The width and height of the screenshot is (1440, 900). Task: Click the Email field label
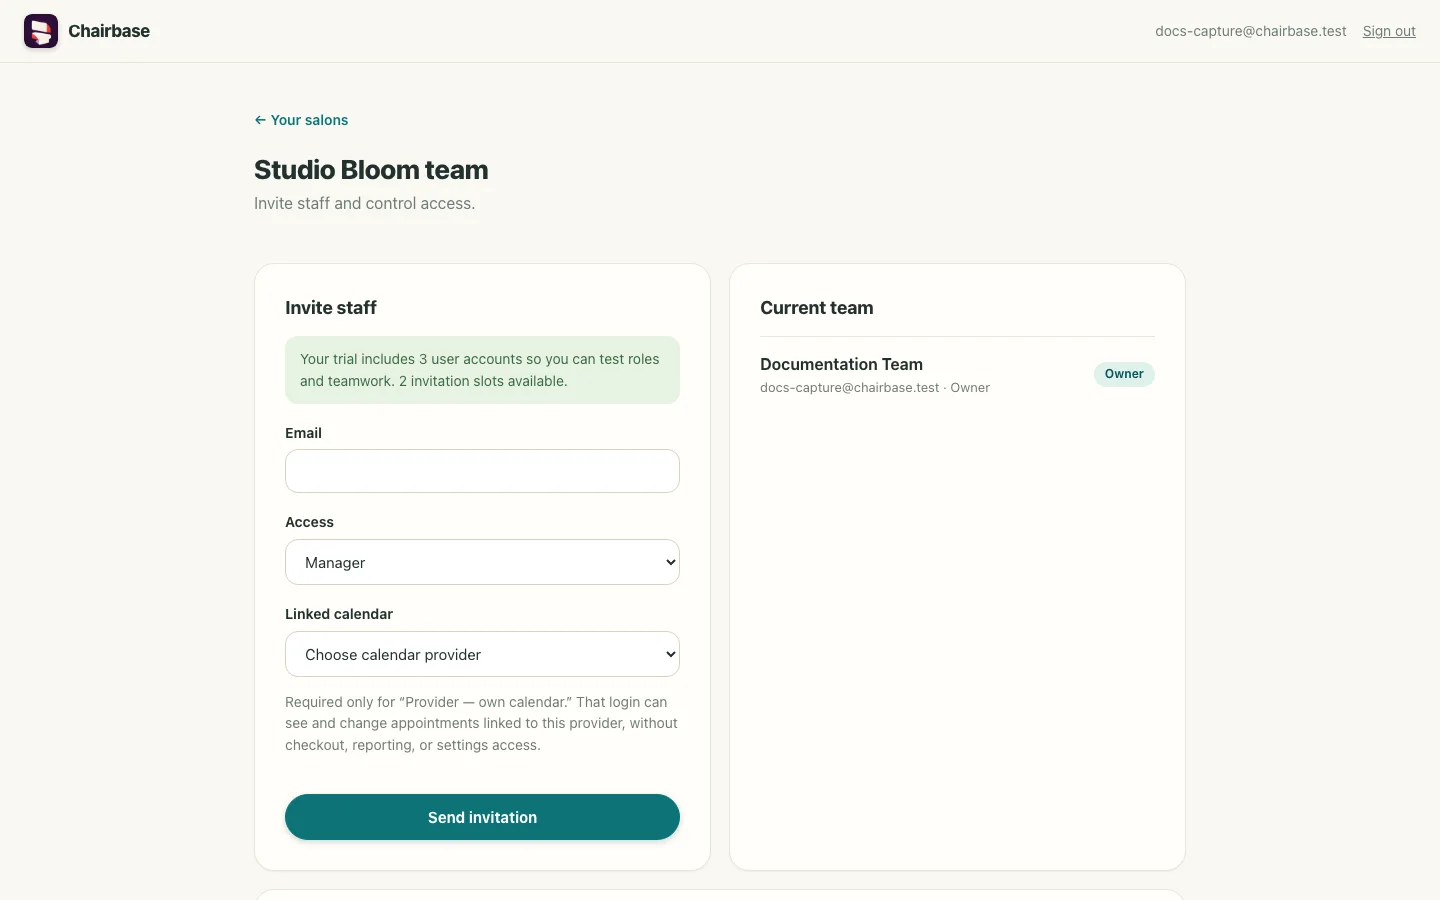303,433
